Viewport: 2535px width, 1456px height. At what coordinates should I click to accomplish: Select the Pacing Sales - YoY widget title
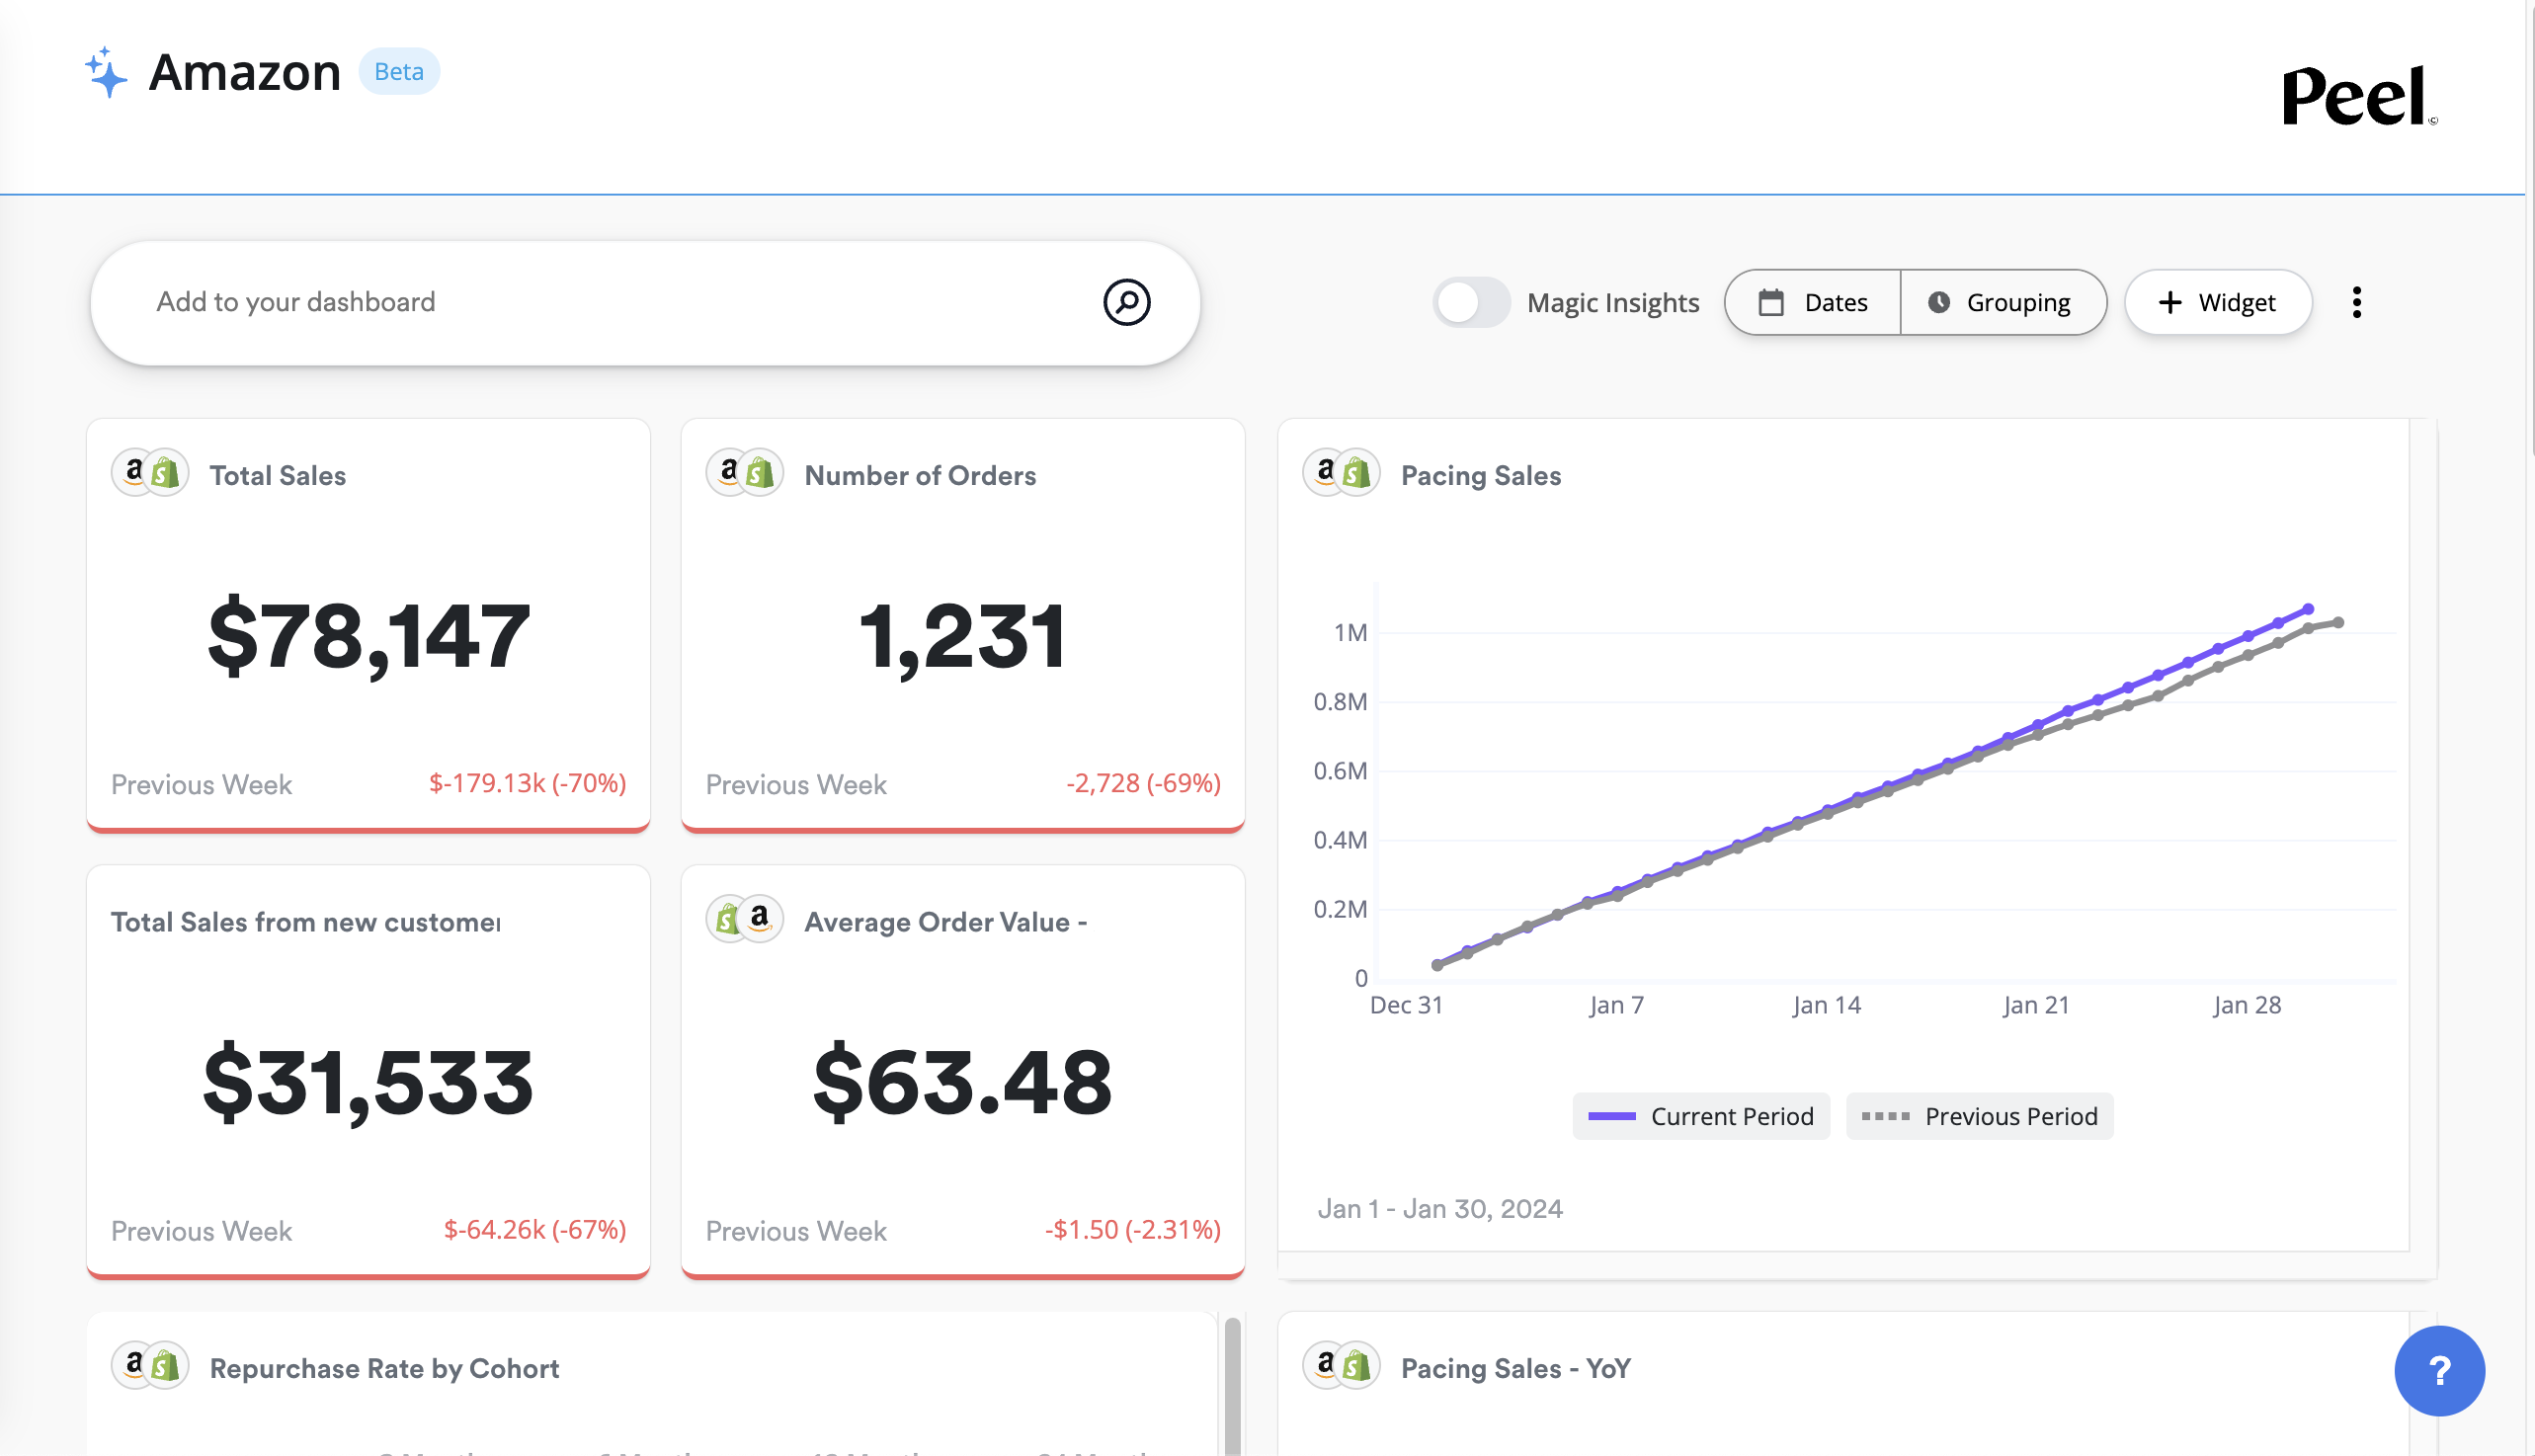click(x=1515, y=1368)
